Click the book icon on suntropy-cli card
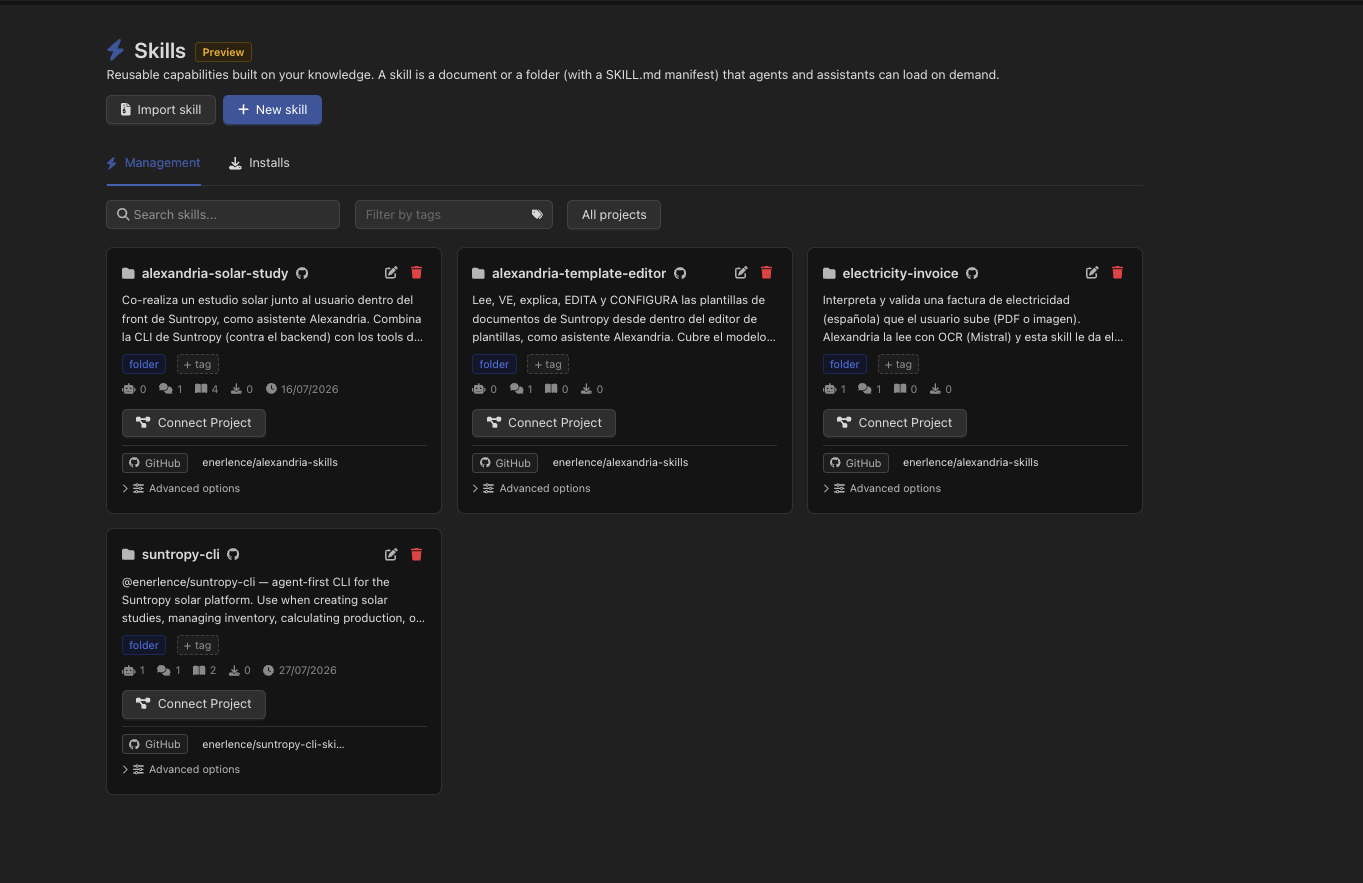Viewport: 1363px width, 883px height. coord(199,670)
